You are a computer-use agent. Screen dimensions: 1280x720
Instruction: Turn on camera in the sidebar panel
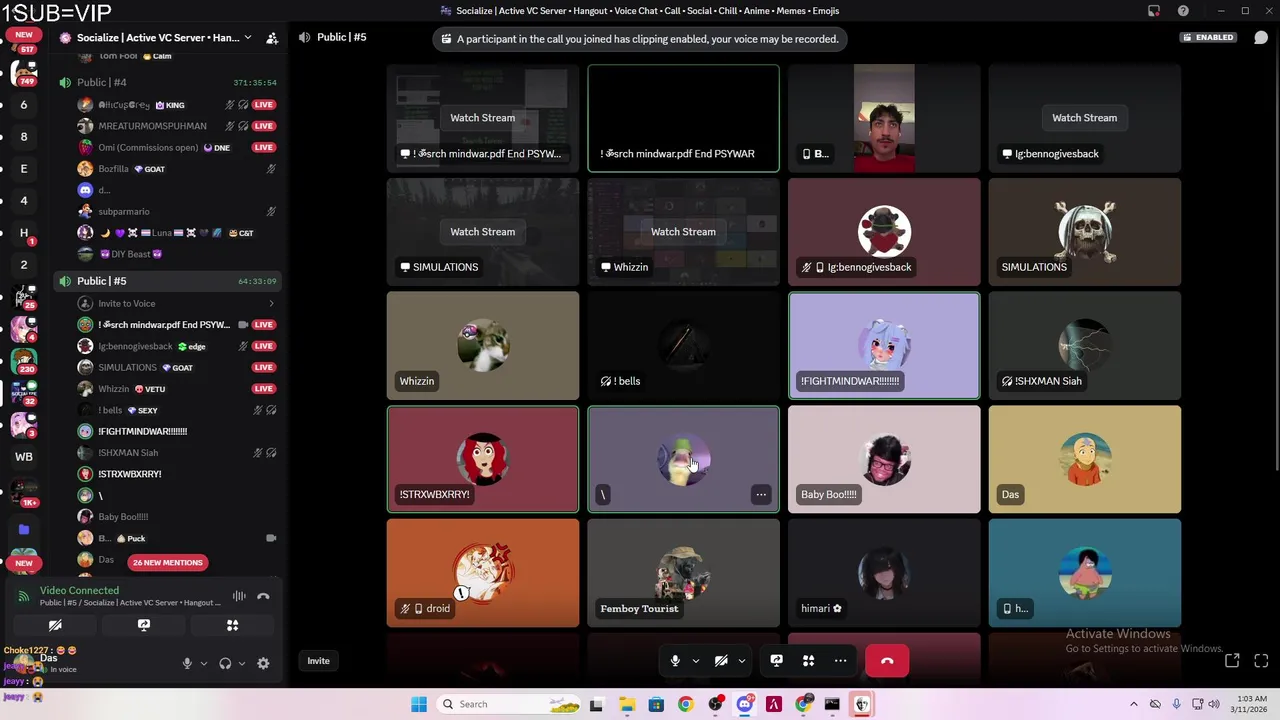point(55,625)
